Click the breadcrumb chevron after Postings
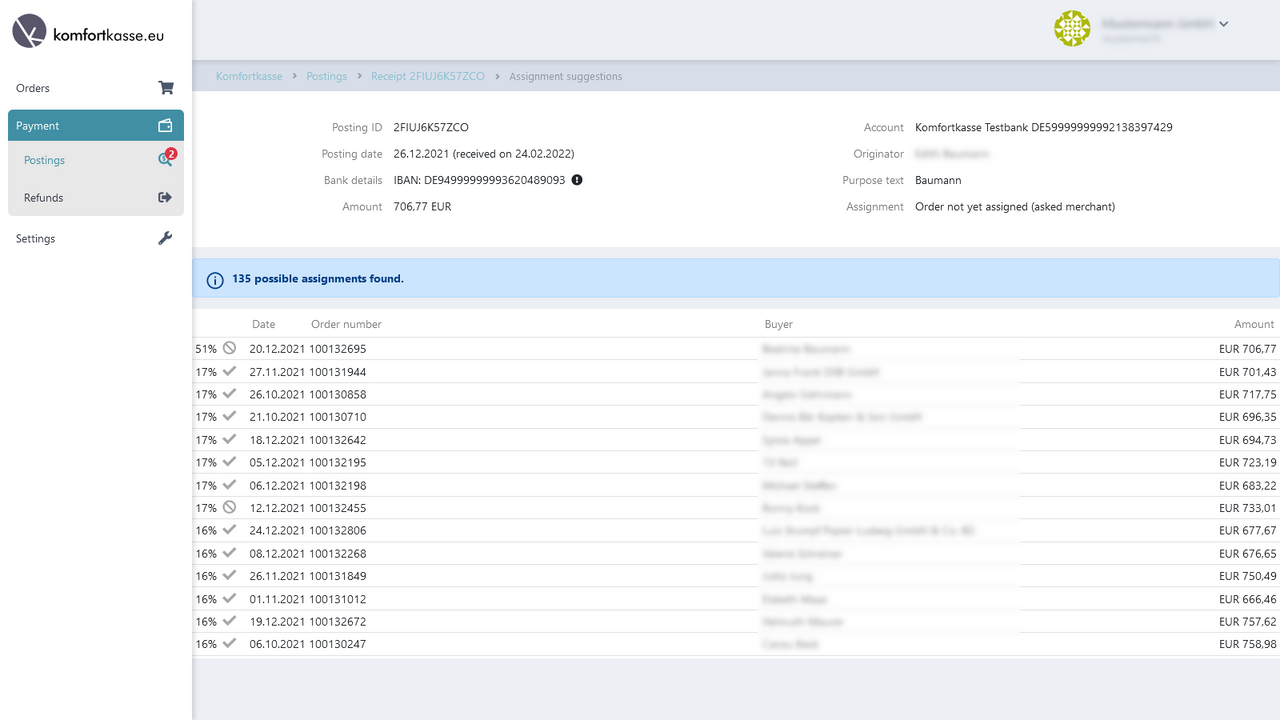 pyautogui.click(x=359, y=76)
